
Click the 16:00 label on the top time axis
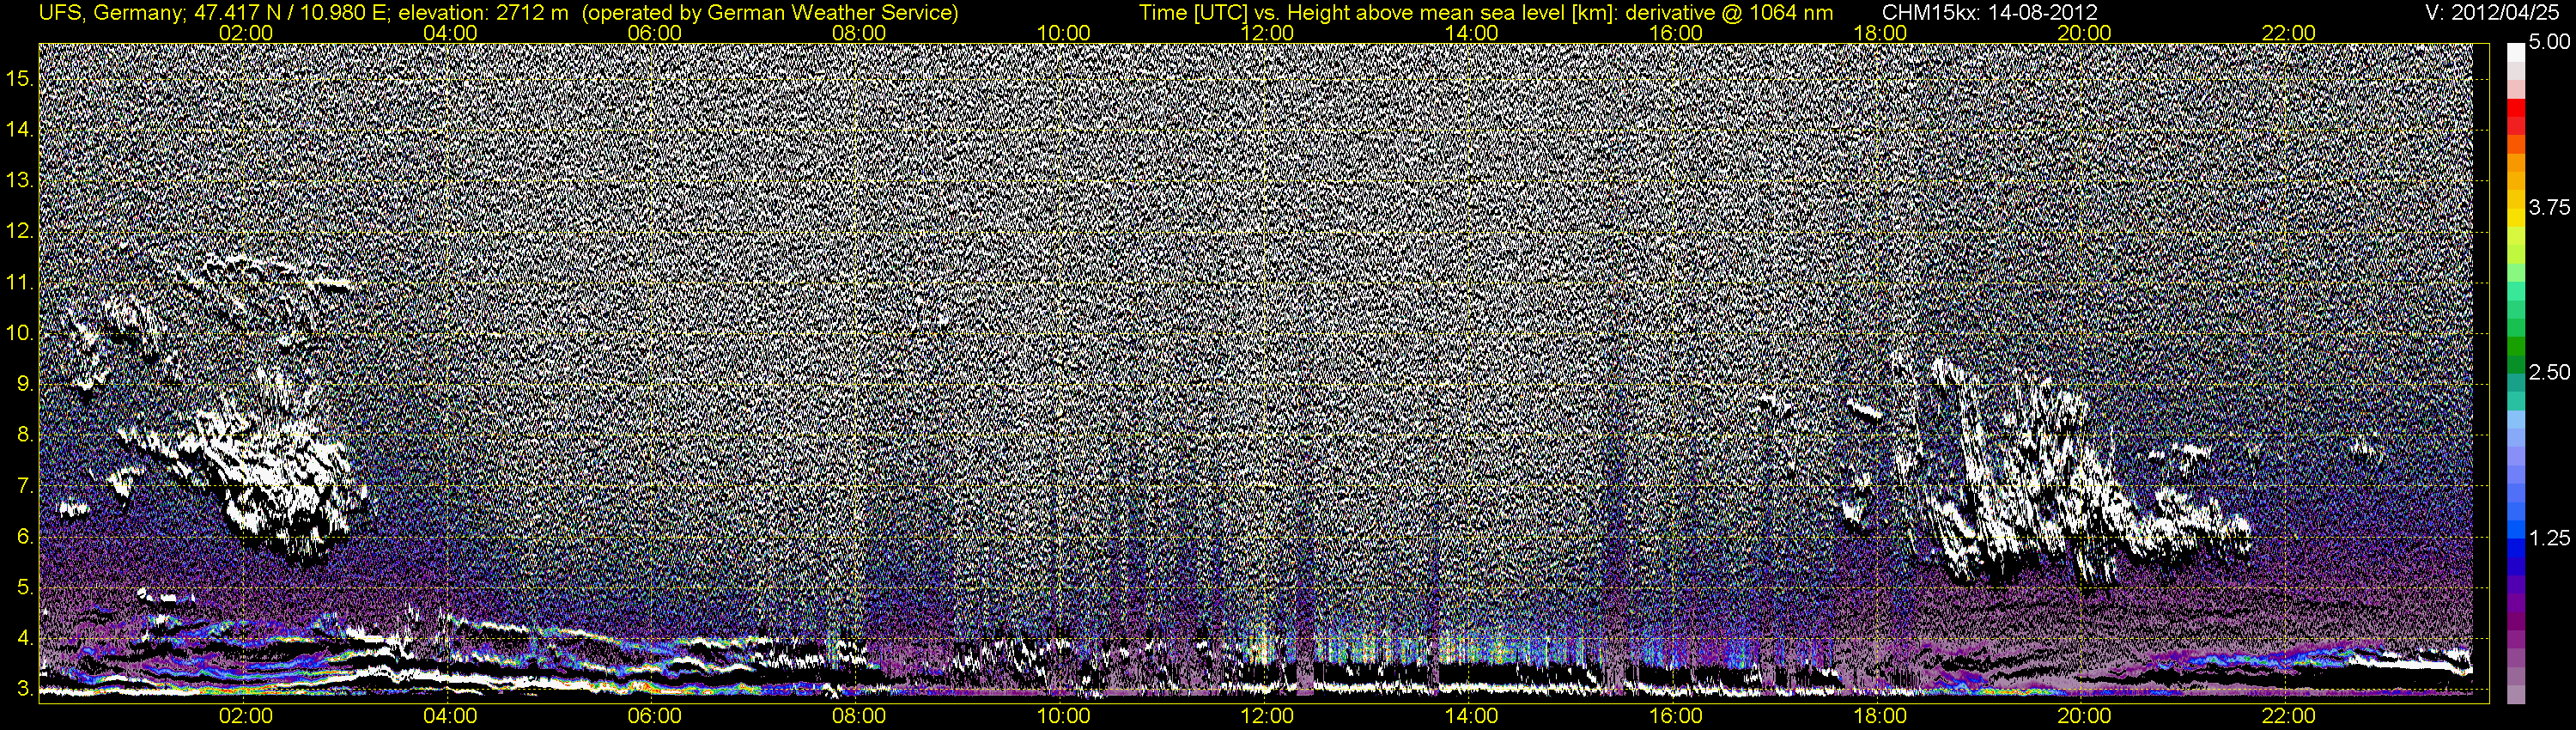[x=1676, y=33]
